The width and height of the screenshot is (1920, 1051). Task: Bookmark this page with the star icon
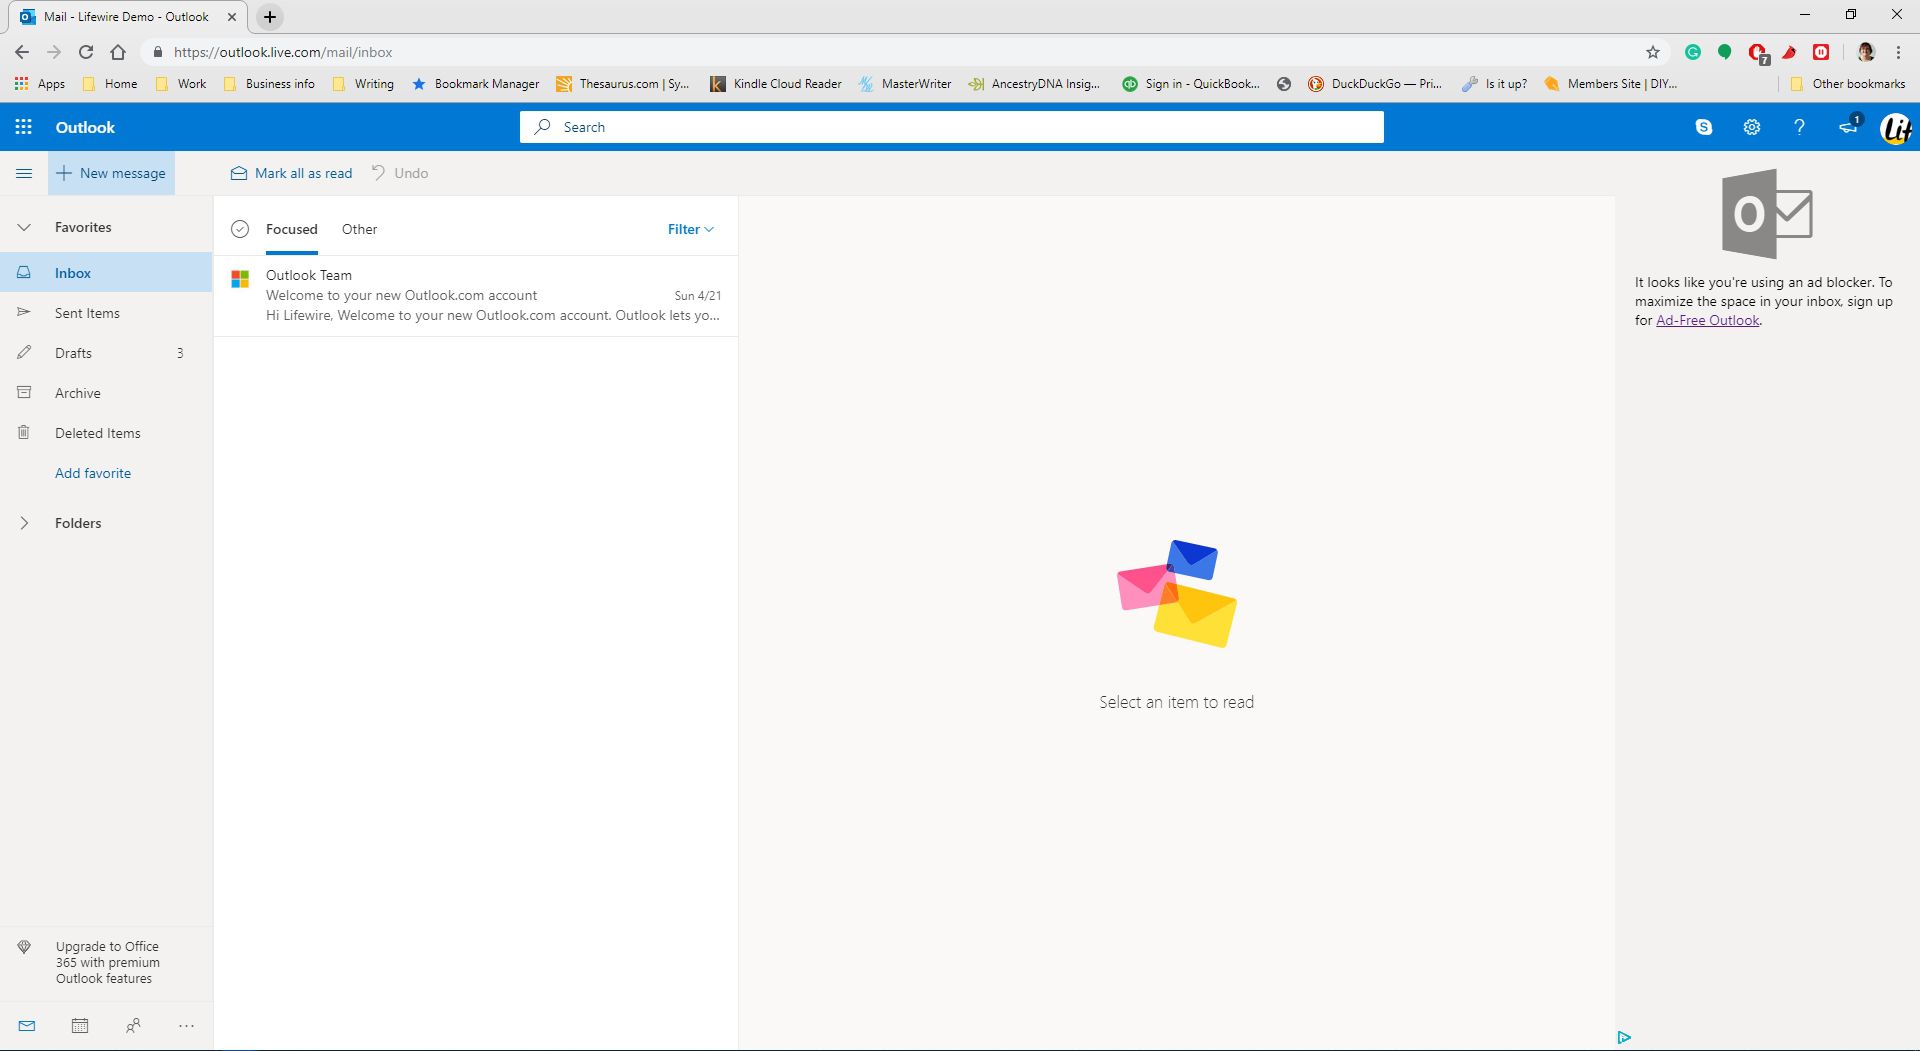[x=1653, y=52]
